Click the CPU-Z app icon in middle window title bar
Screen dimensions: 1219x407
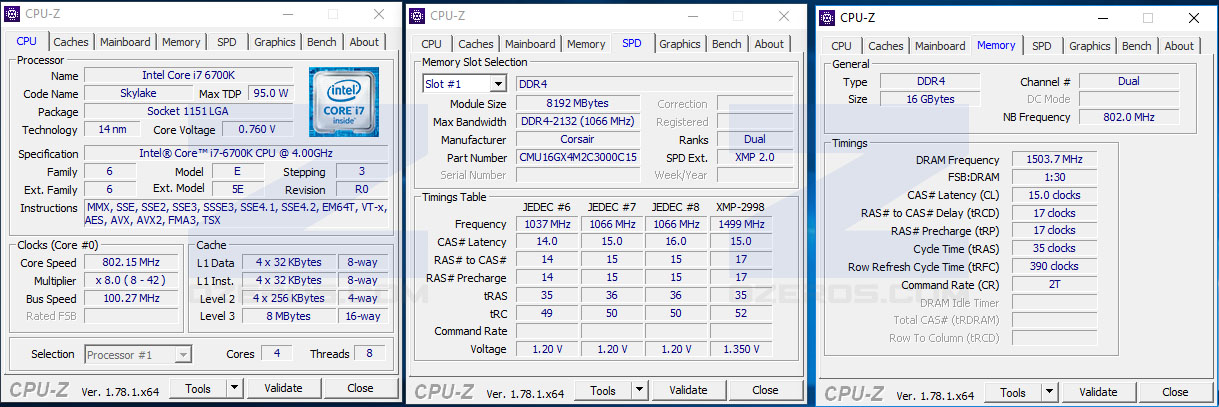[x=419, y=15]
